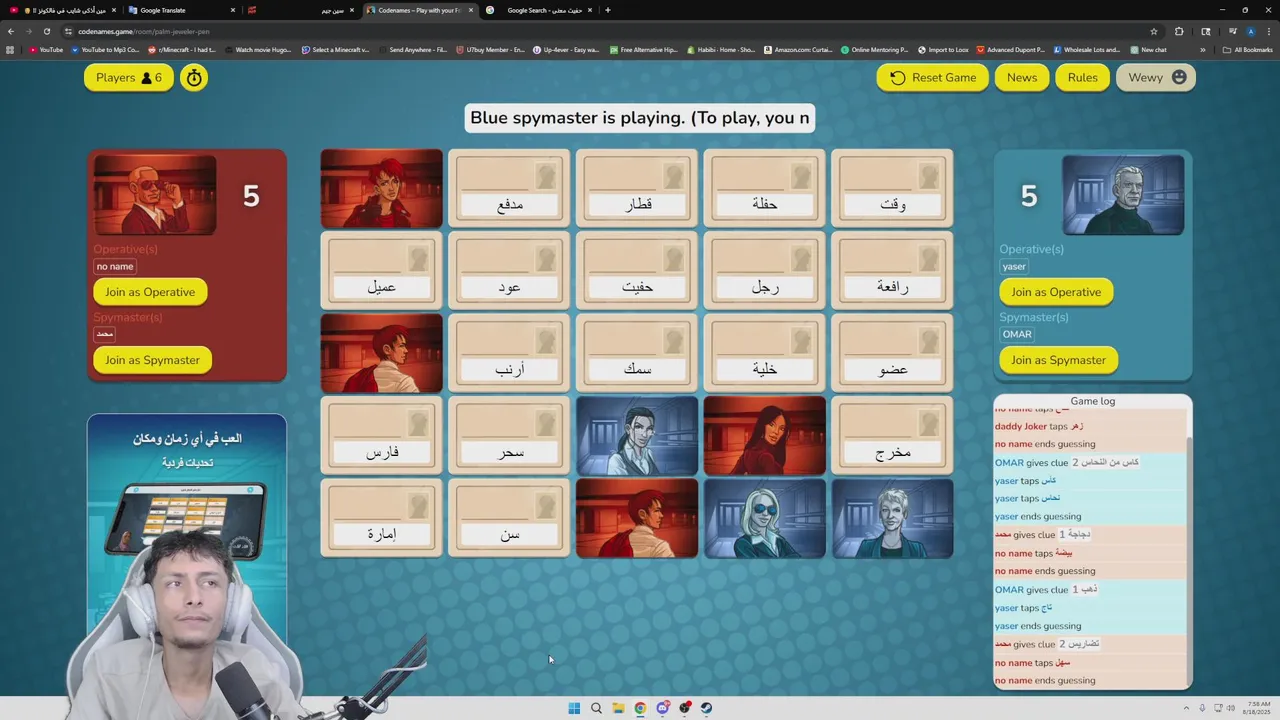The height and width of the screenshot is (720, 1280).
Task: Click pin icon on عضو card
Action: pos(928,342)
